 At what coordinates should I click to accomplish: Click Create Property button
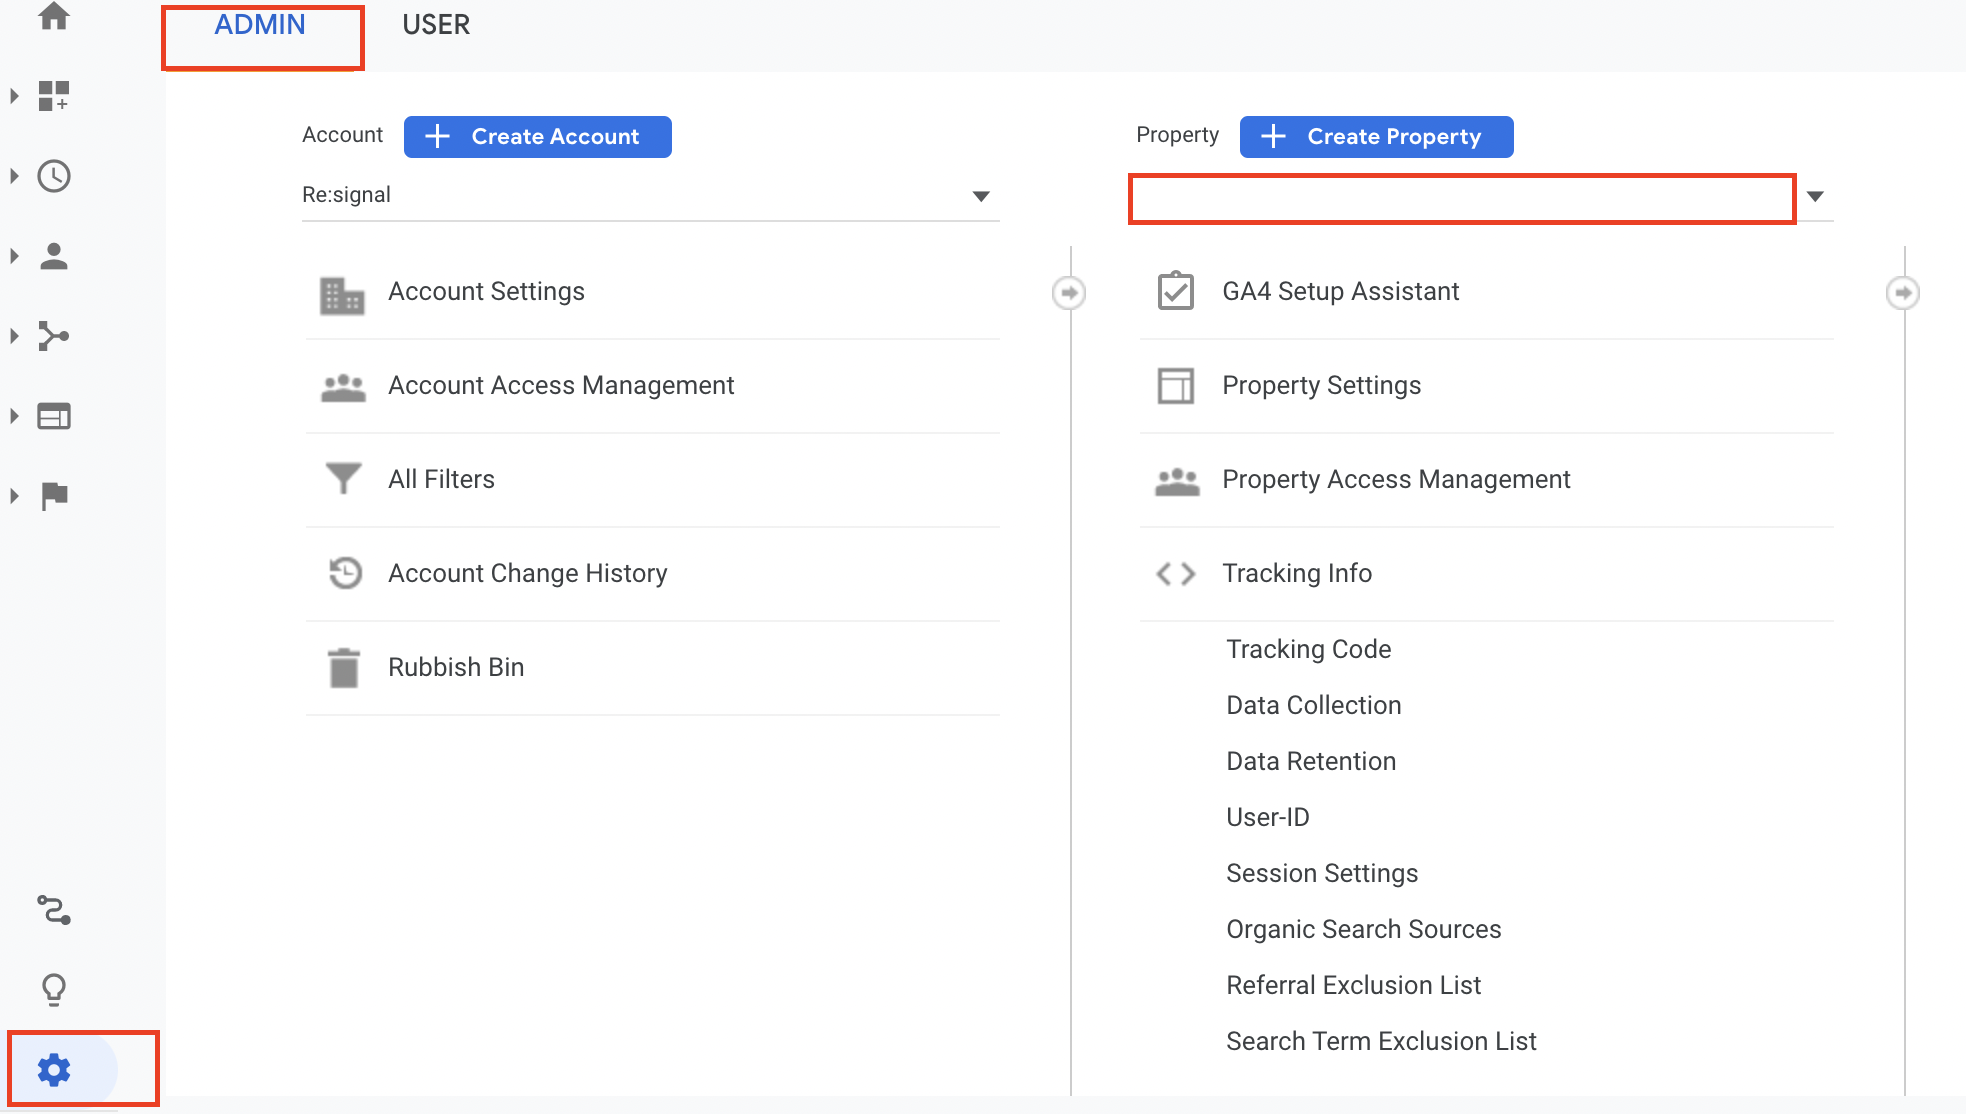tap(1376, 135)
